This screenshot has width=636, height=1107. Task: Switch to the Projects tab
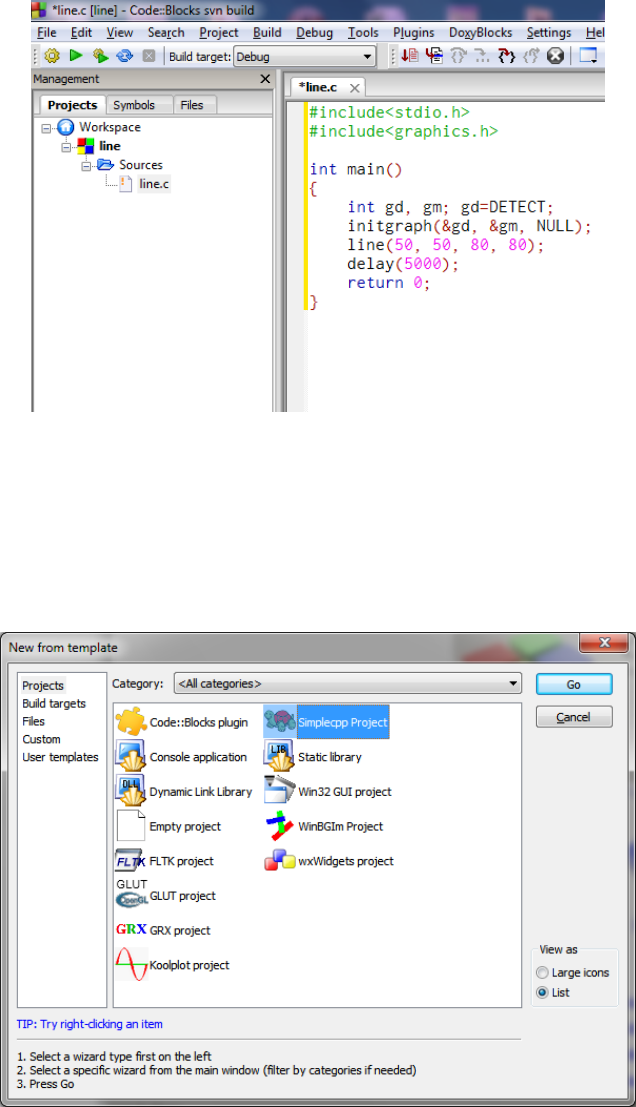click(x=72, y=104)
